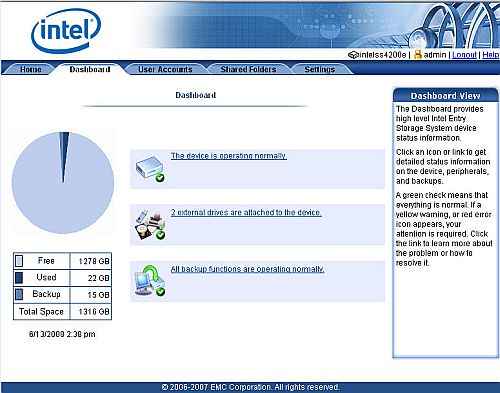Open the Shared Folders tab
Screen dimensions: 500x393
click(x=248, y=69)
